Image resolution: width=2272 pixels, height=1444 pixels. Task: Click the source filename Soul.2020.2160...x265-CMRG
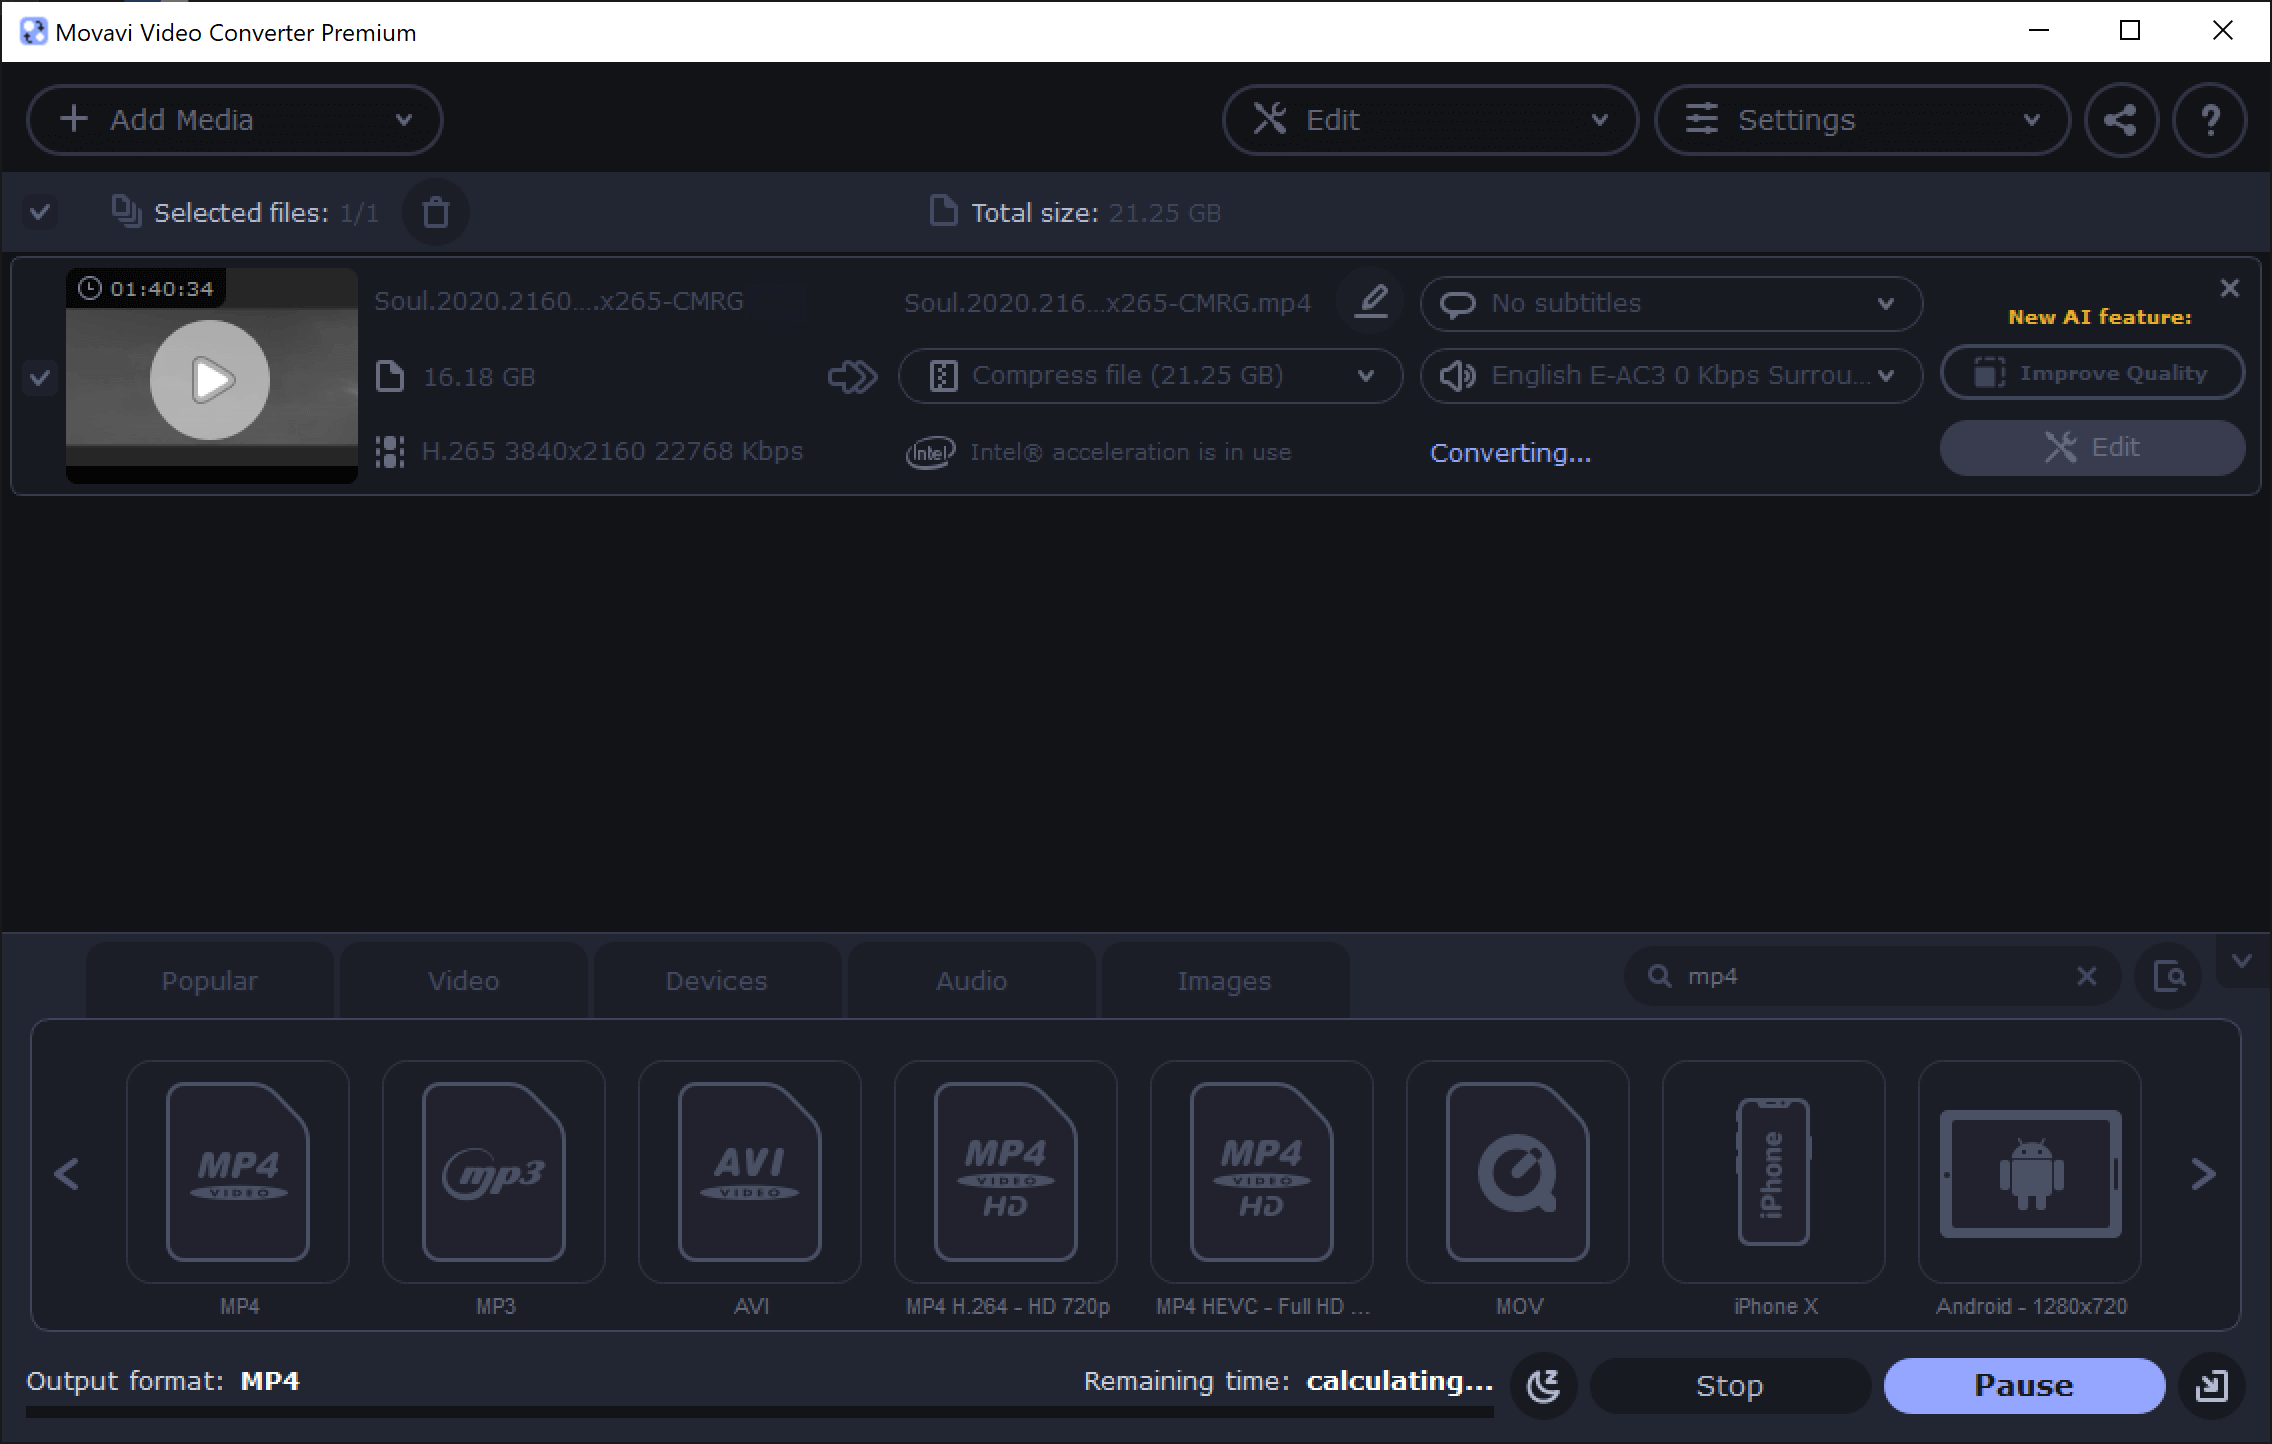[559, 301]
